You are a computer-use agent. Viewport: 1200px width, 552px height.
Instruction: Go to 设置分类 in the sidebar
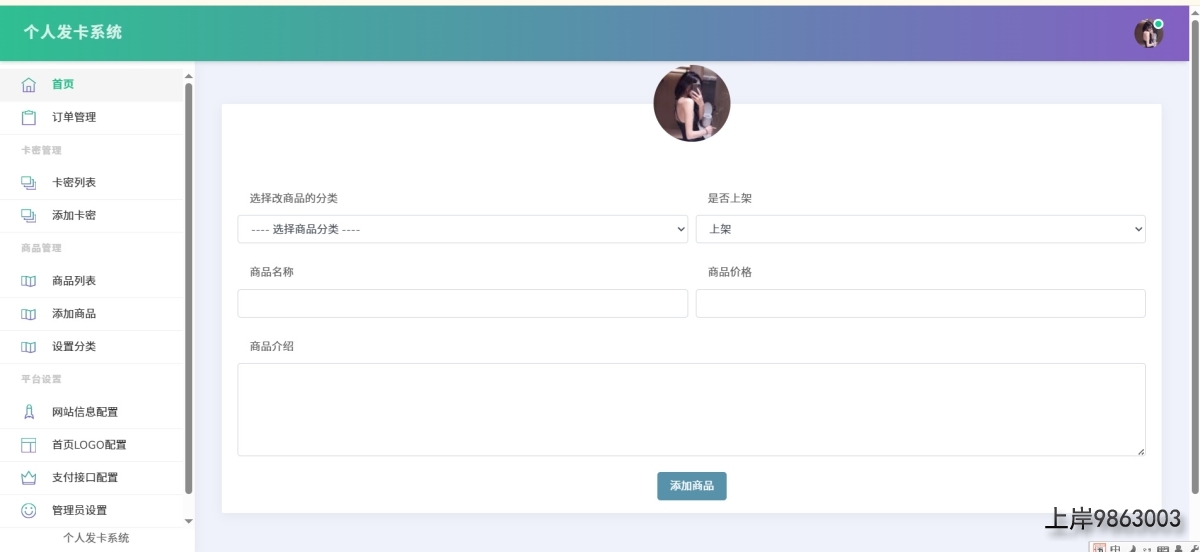[74, 347]
